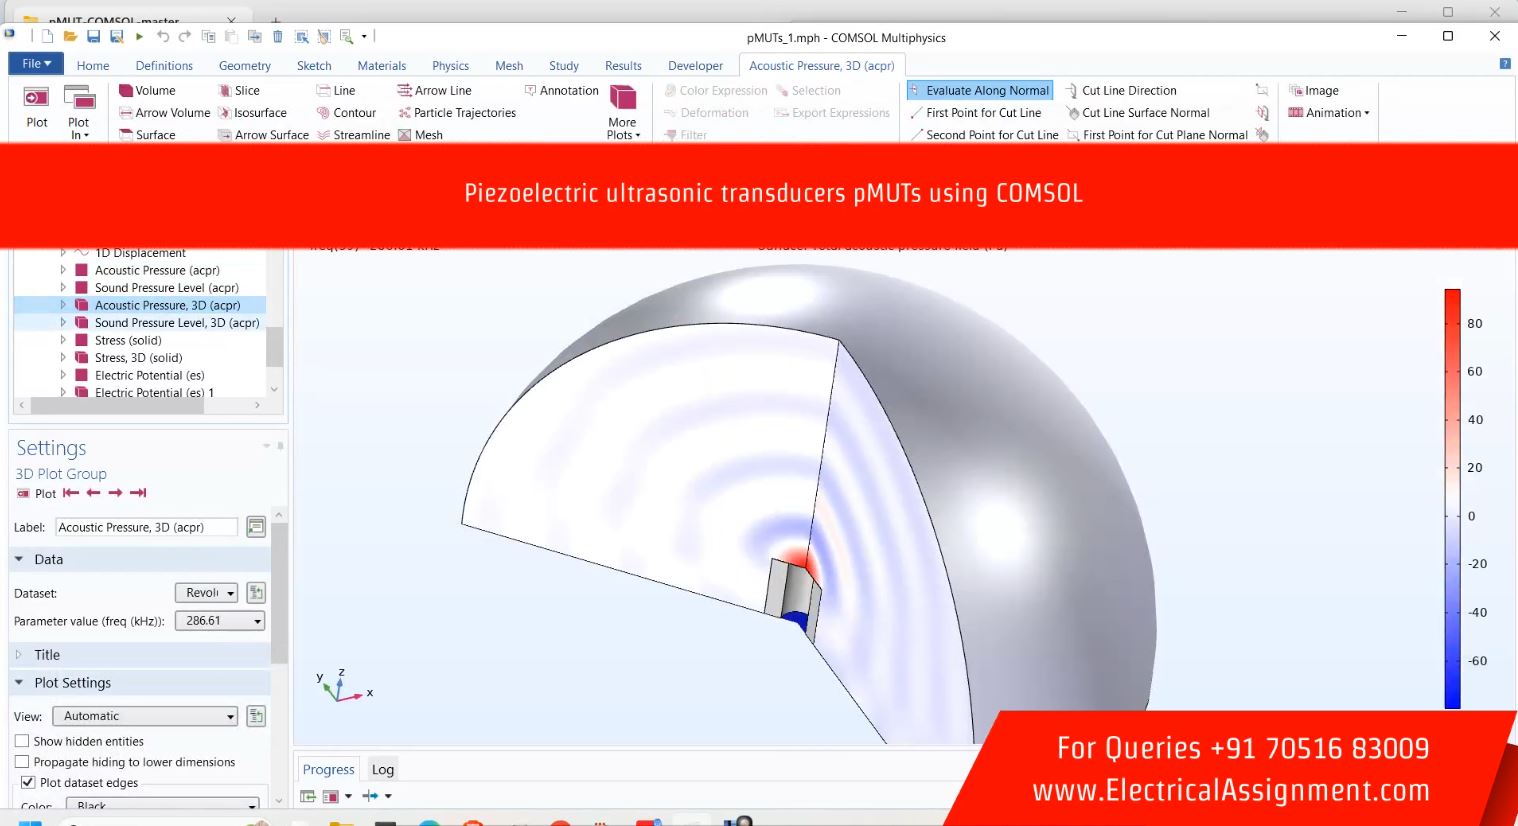Image resolution: width=1518 pixels, height=826 pixels.
Task: Insert a Particle Trajectories plot
Action: tap(404, 113)
